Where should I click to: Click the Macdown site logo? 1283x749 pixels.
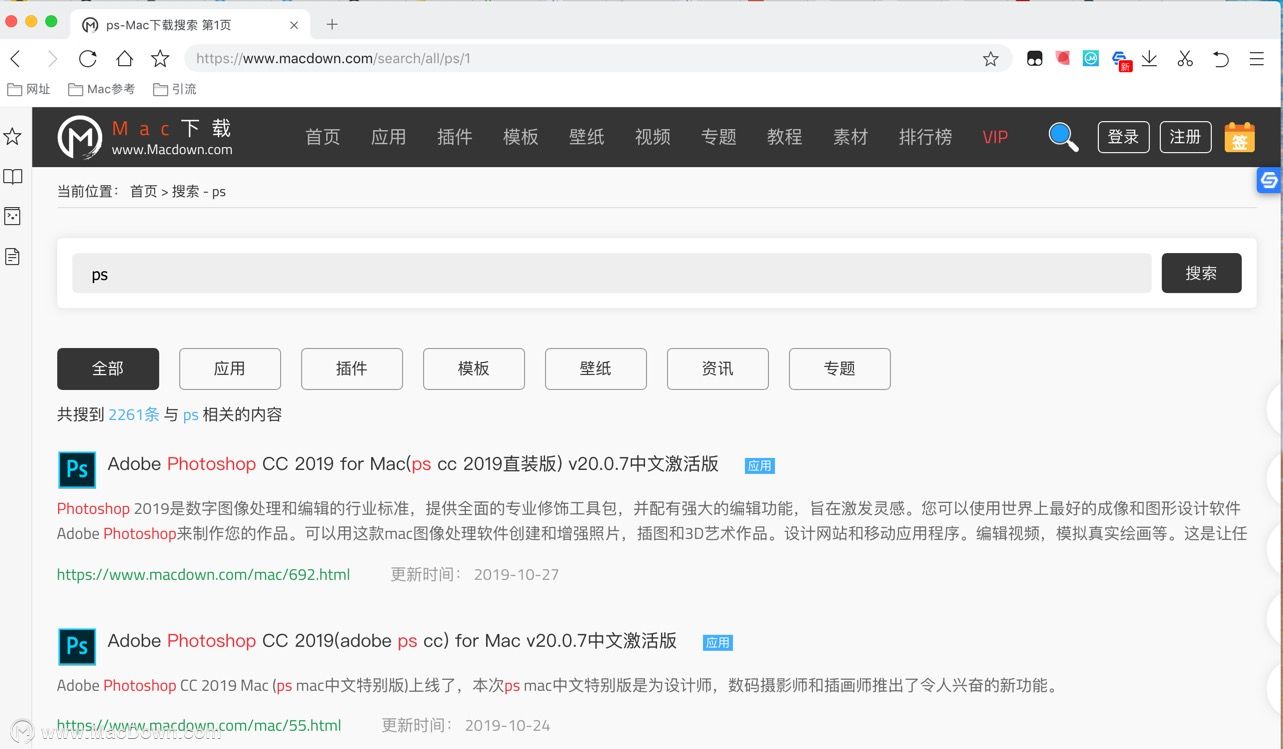145,137
